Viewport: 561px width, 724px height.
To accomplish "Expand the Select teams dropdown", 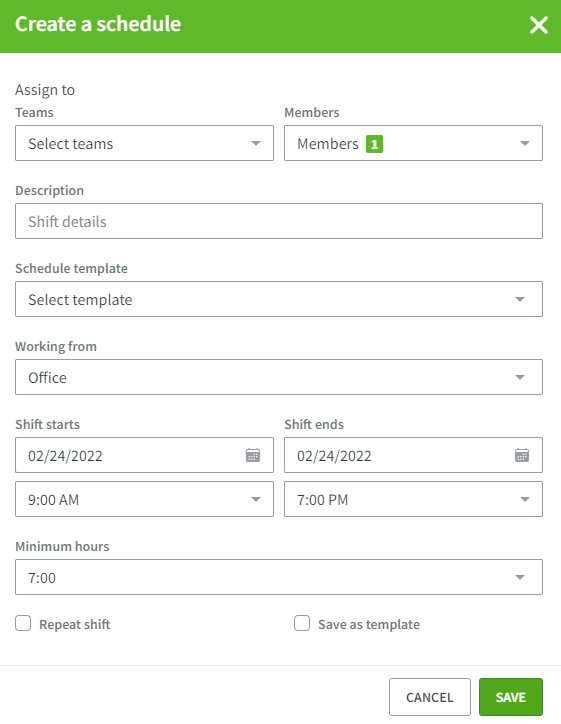I will 145,143.
